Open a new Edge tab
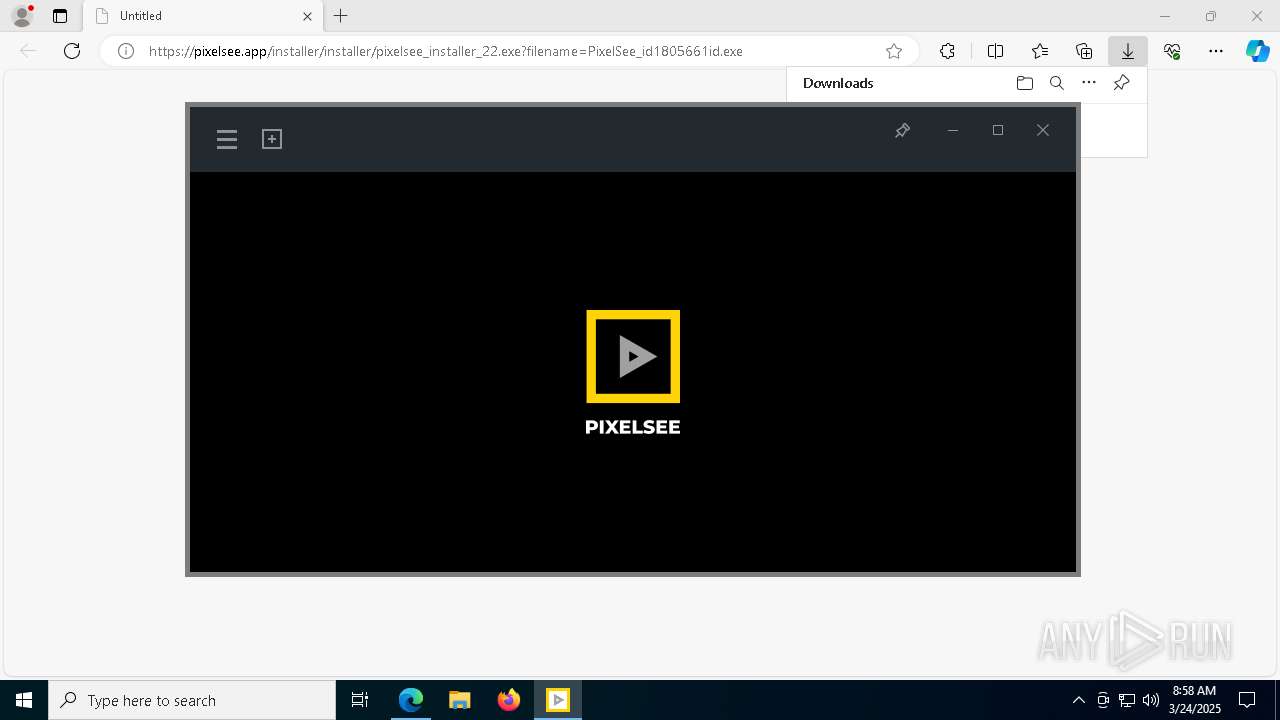The image size is (1280, 720). tap(341, 16)
